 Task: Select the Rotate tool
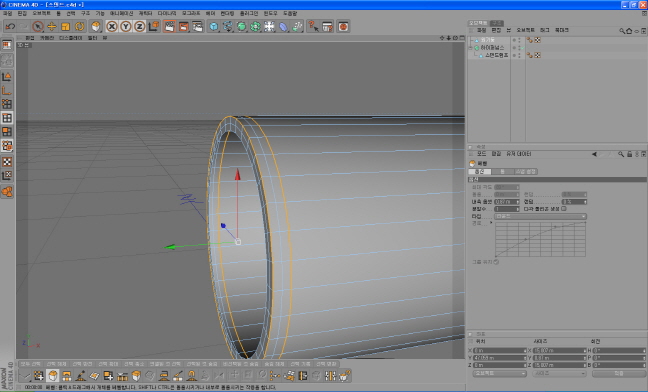coord(79,26)
